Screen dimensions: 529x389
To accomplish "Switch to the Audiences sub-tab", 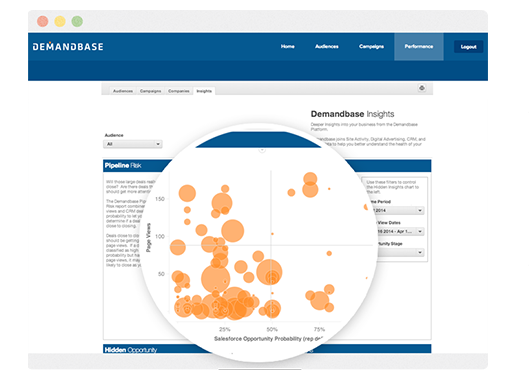I will pos(123,91).
